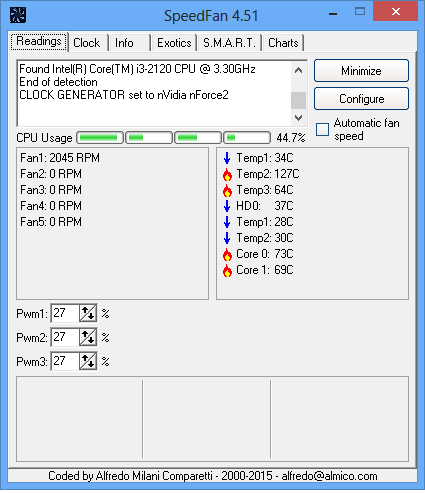Screen dimensions: 425x493
Task: Adjust Pwm1 with its spinner arrows
Action: click(x=88, y=313)
